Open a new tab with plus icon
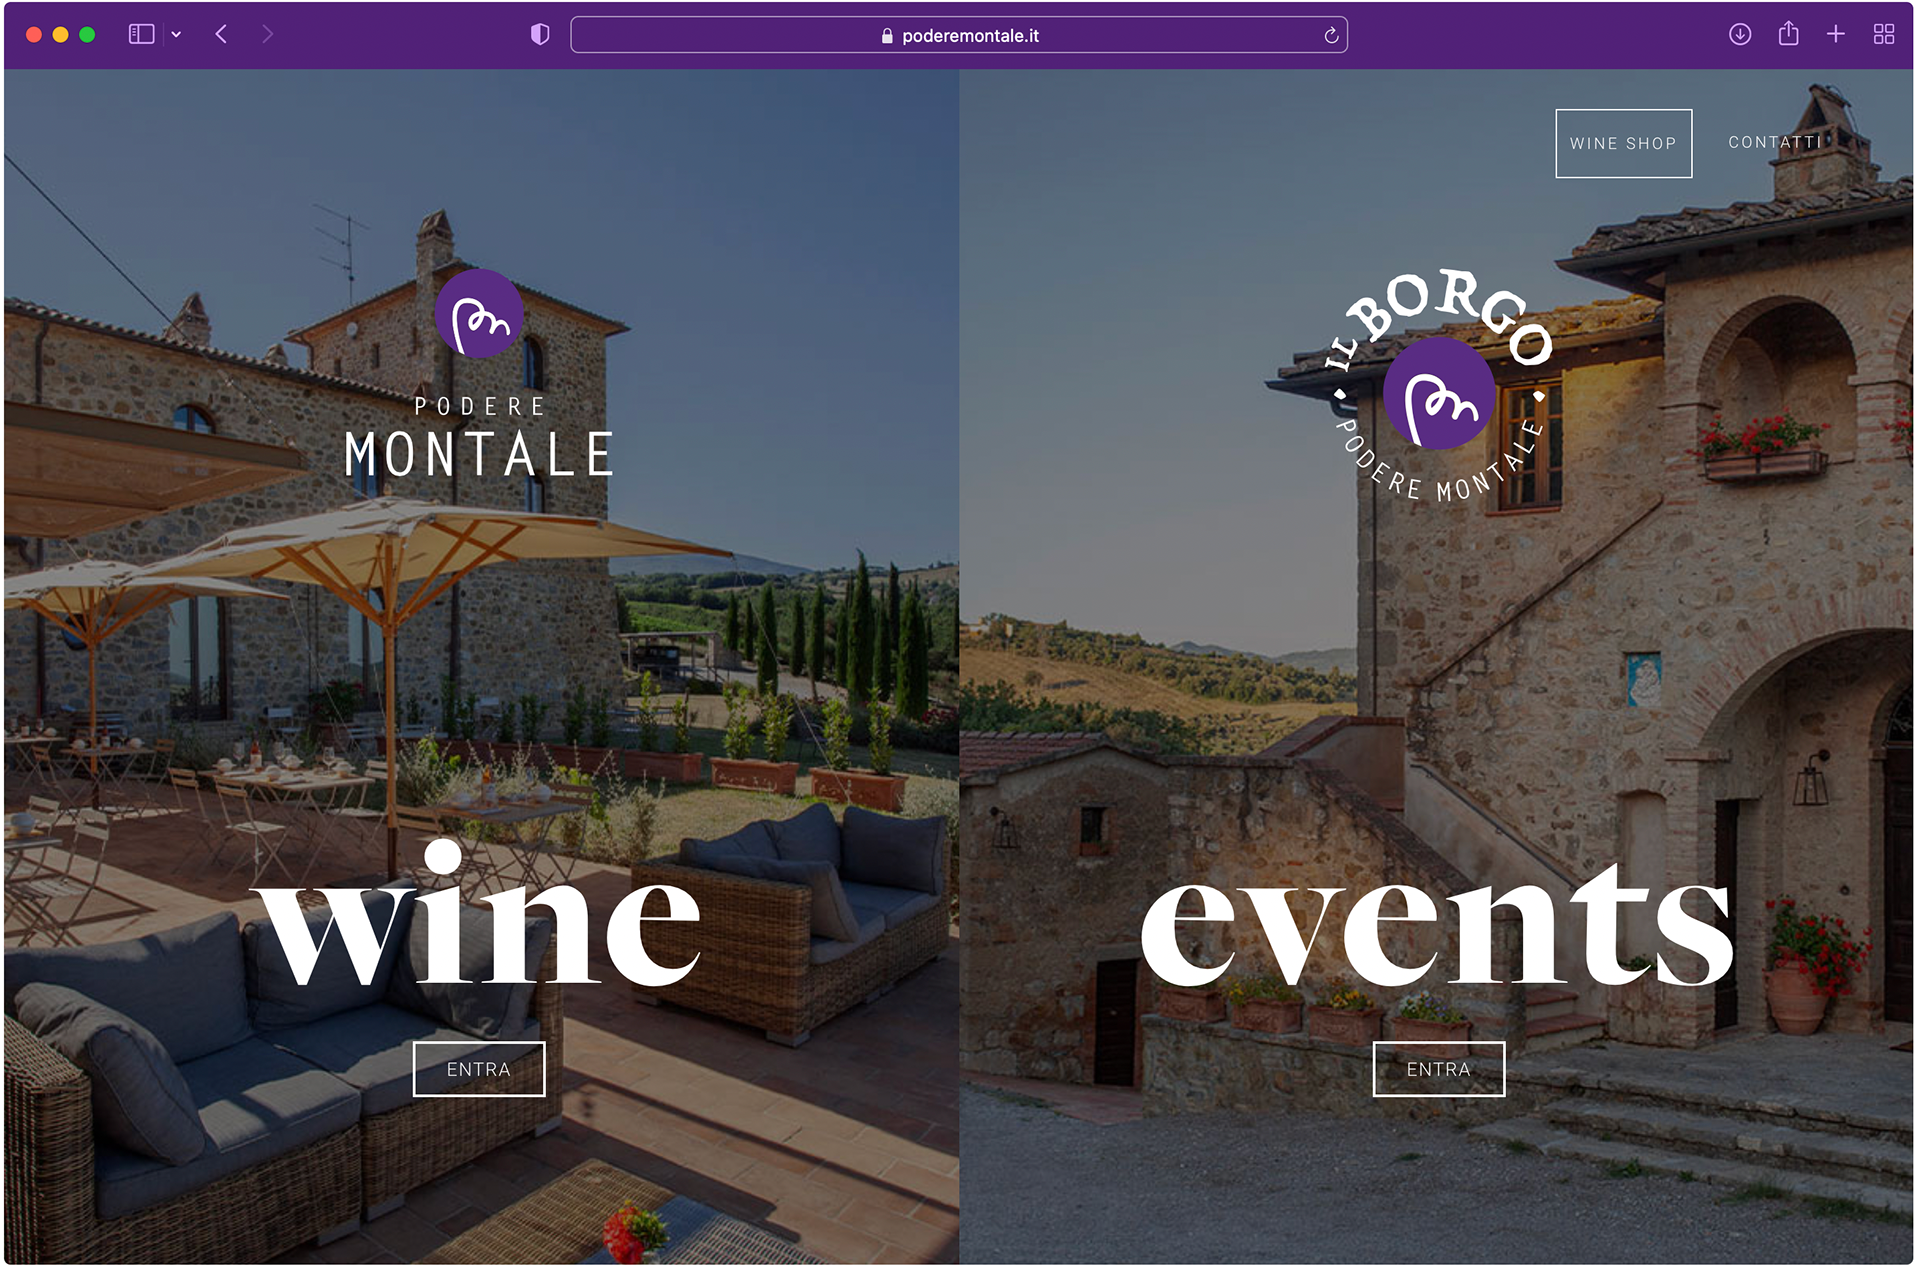Screen dimensions: 1920x1270 [1836, 34]
